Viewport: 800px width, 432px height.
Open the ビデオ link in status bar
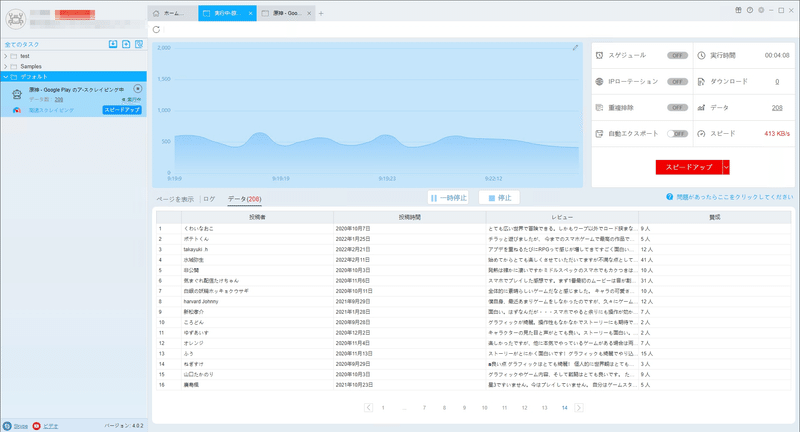tap(51, 426)
